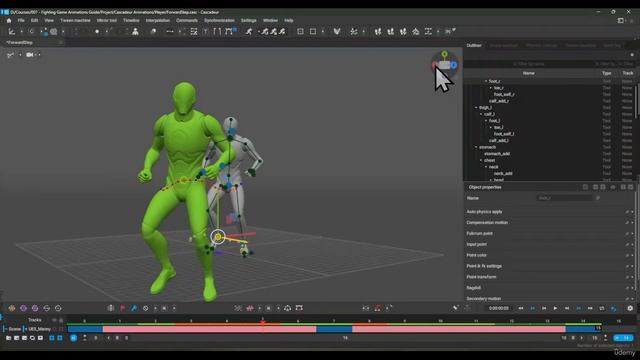
Task: Open the Synchronization menu
Action: point(219,20)
